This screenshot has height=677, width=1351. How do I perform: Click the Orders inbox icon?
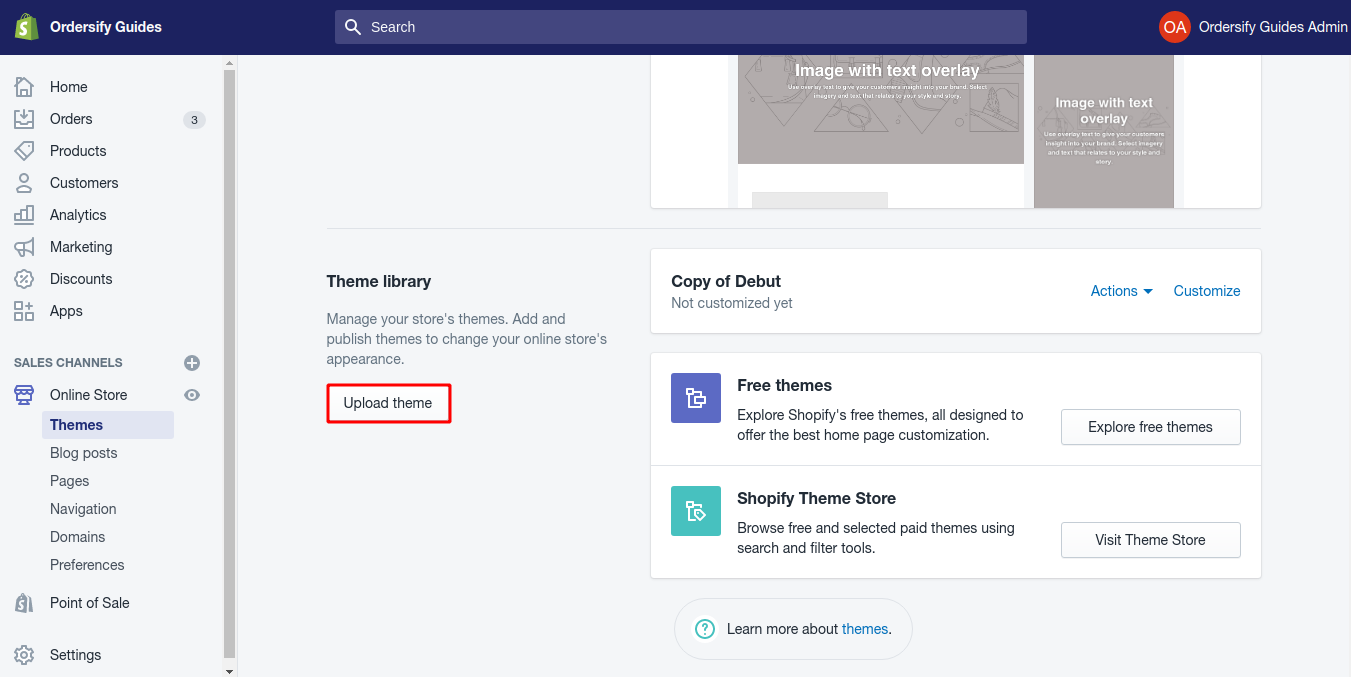(24, 119)
